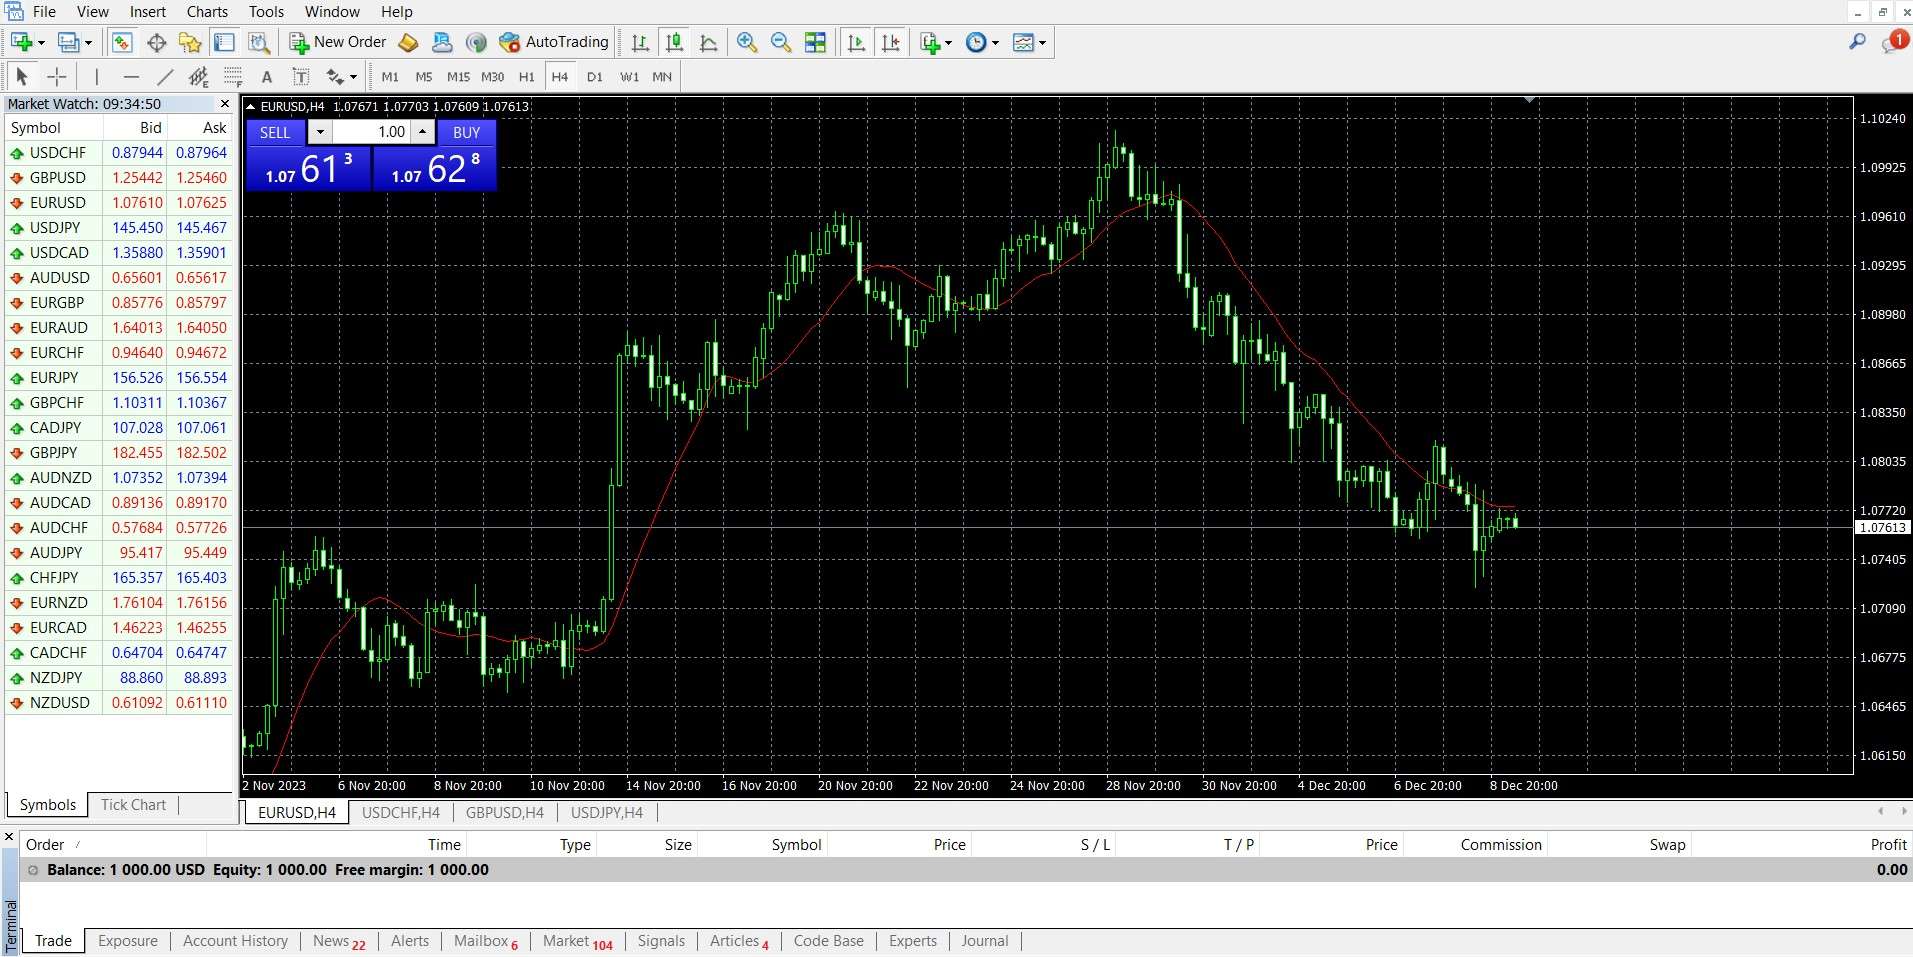
Task: Expand the Profiles dropdown arrow
Action: [88, 43]
